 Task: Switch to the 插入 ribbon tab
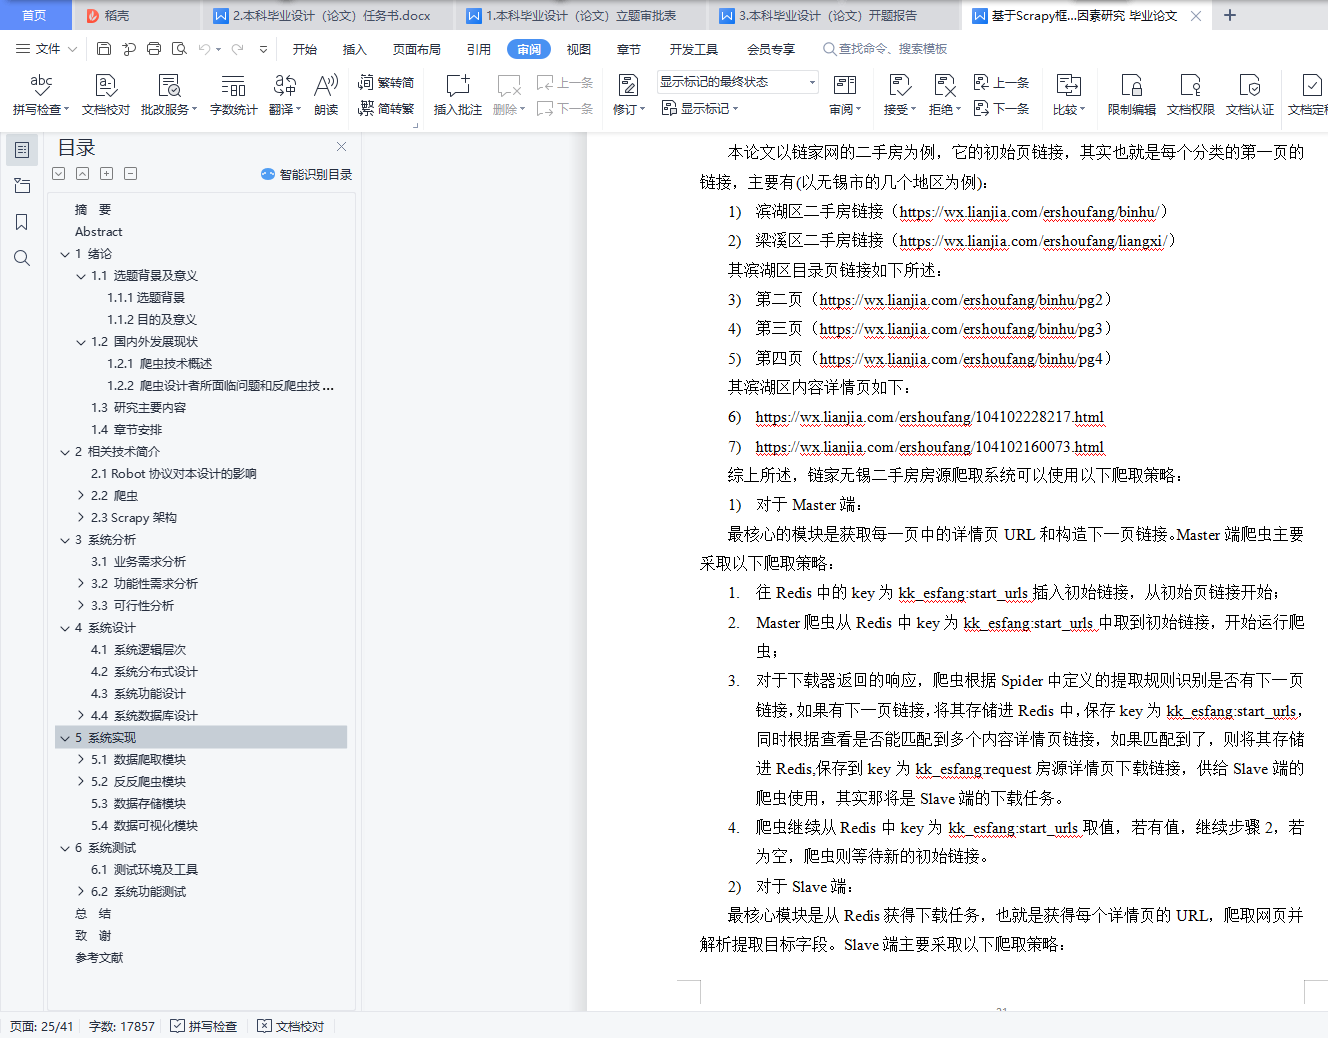tap(355, 49)
